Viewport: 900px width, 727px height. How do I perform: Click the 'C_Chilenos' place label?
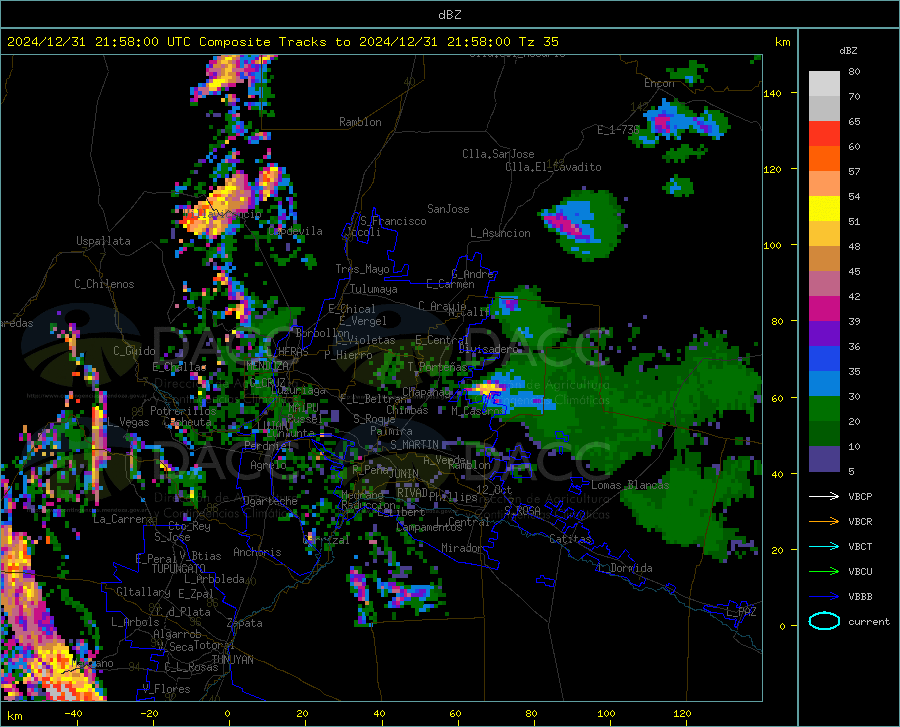(104, 284)
